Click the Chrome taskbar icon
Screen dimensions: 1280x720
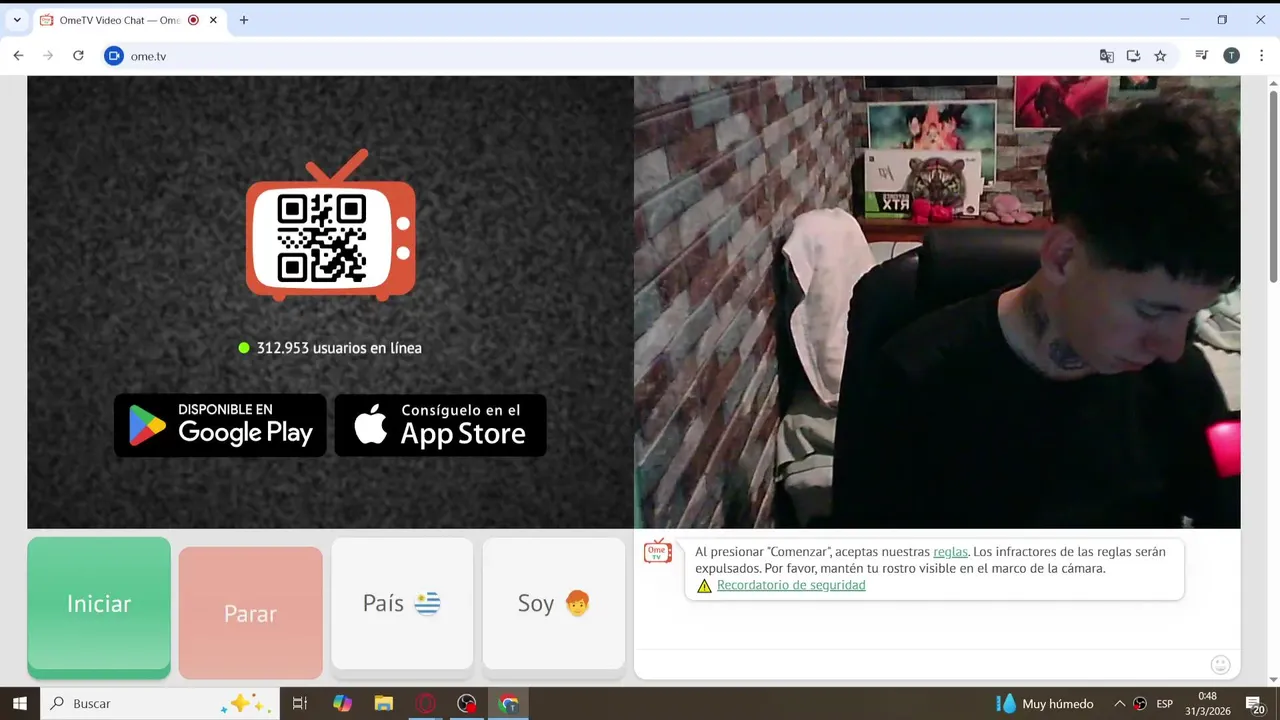(x=509, y=704)
